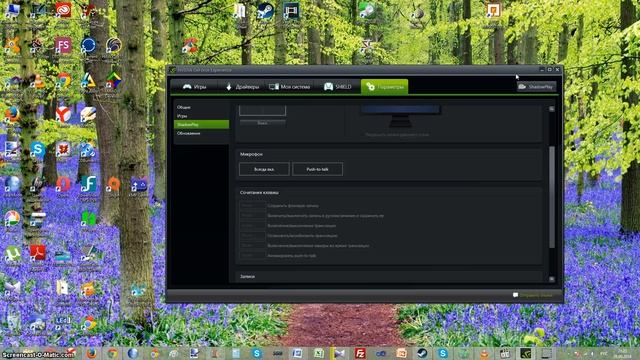Viewport: 640px width, 360px height.
Task: Open the Игры tab with gamepad icon
Action: 194,87
